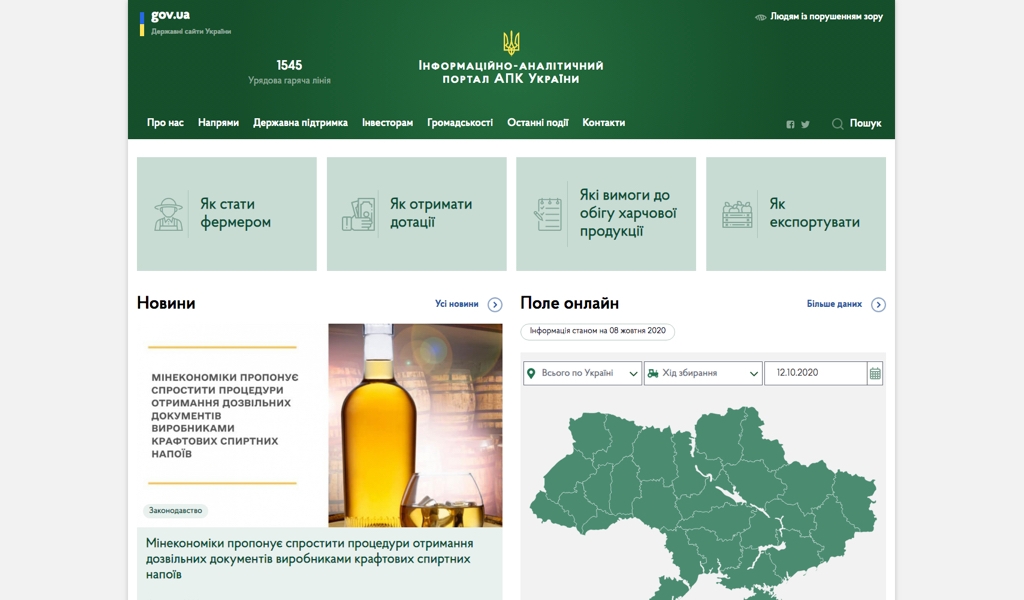Click the Поле онлайн section heading
The width and height of the screenshot is (1024, 600).
tap(569, 303)
